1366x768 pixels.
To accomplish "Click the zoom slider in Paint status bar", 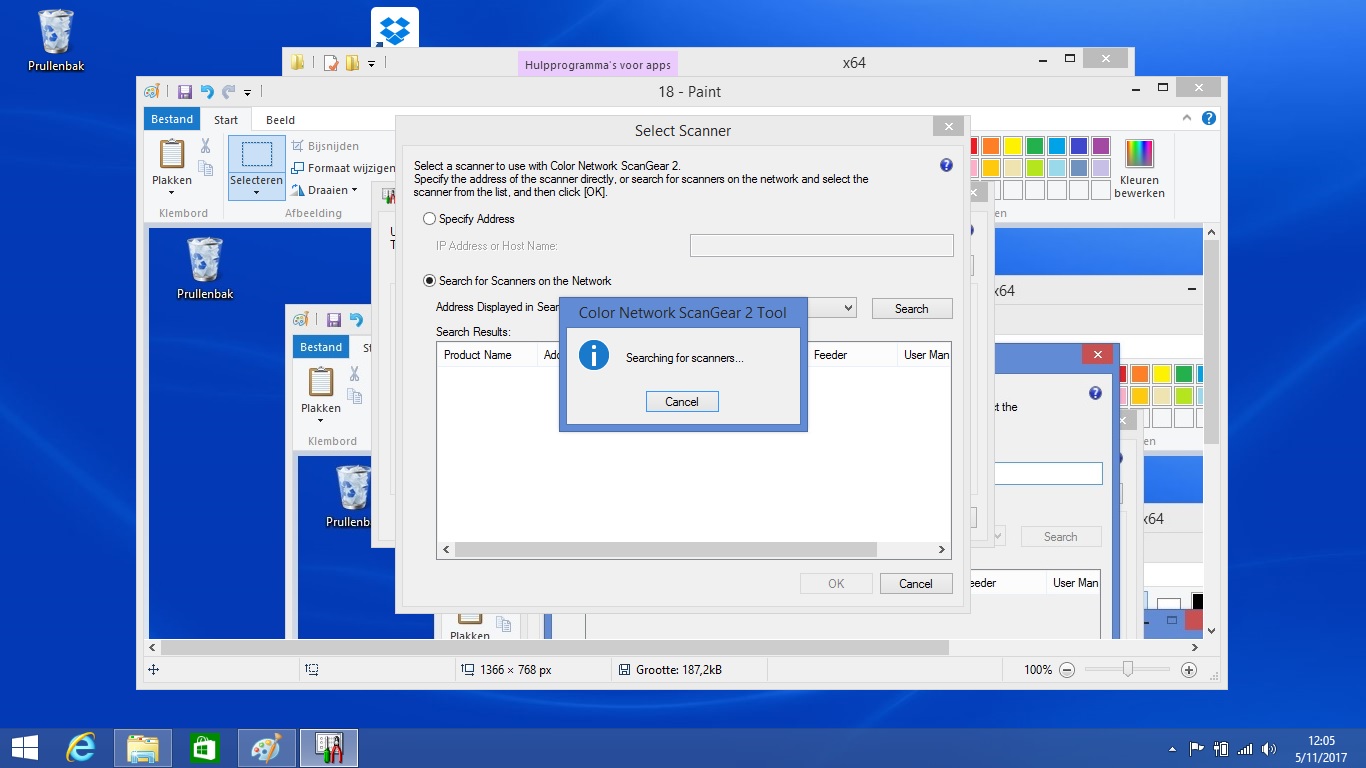I will tap(1127, 670).
